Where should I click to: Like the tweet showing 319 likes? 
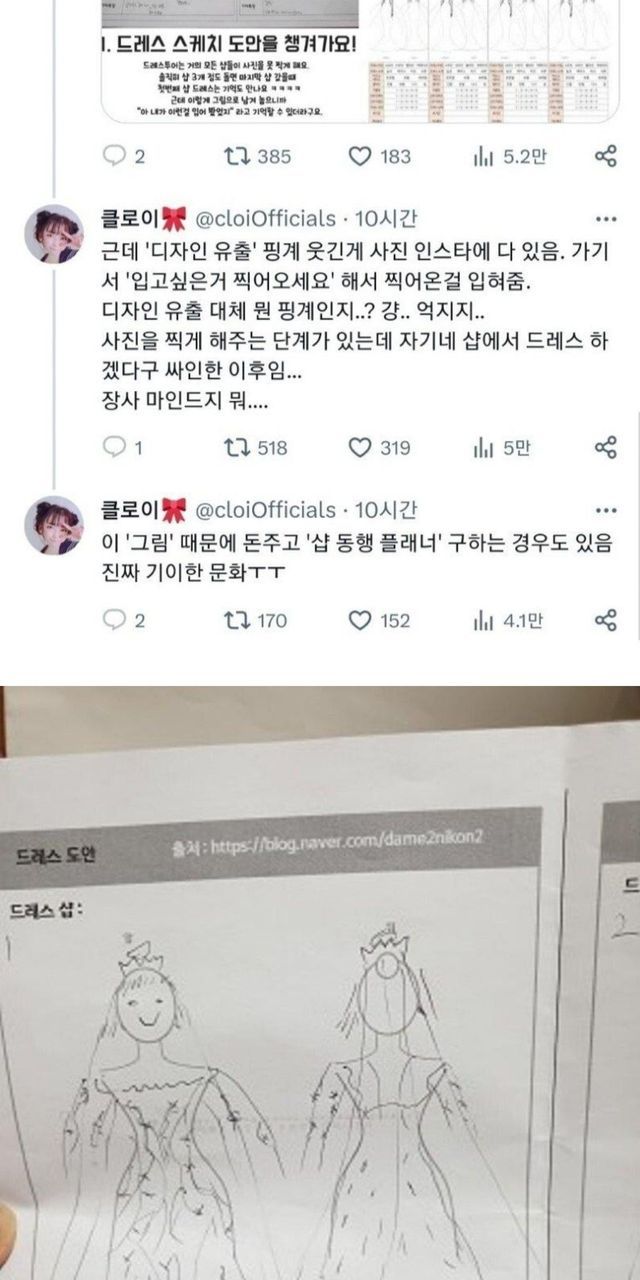[379, 448]
